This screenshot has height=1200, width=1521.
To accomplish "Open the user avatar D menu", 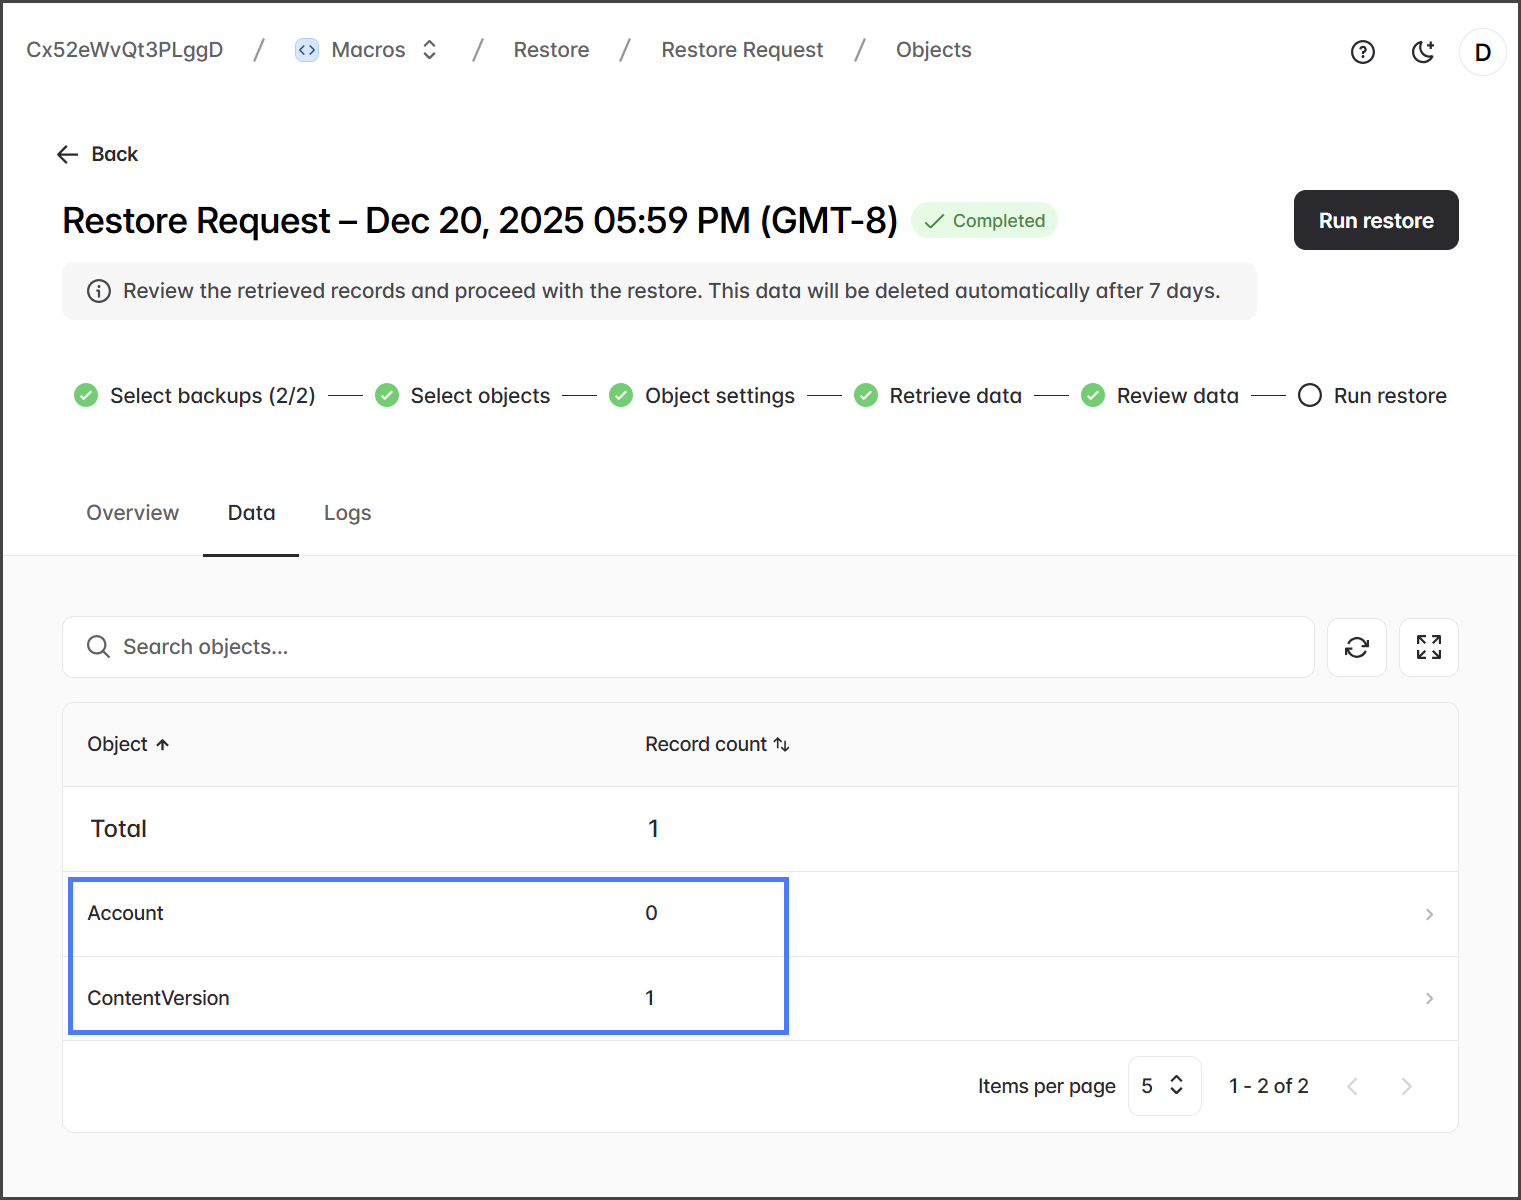I will 1482,52.
